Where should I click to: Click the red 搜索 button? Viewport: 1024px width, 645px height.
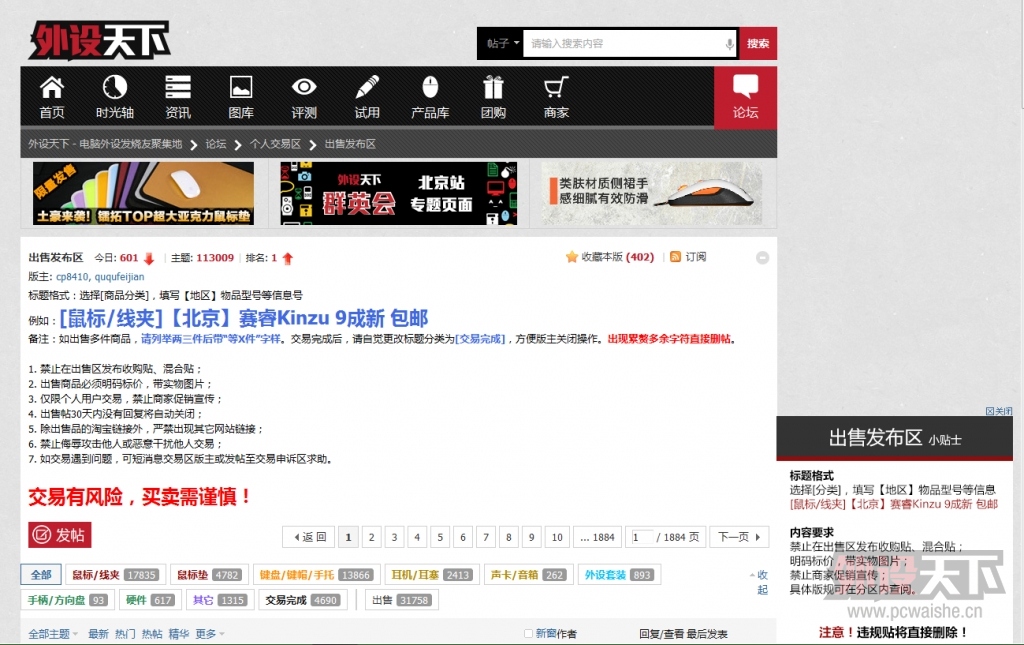tap(758, 44)
